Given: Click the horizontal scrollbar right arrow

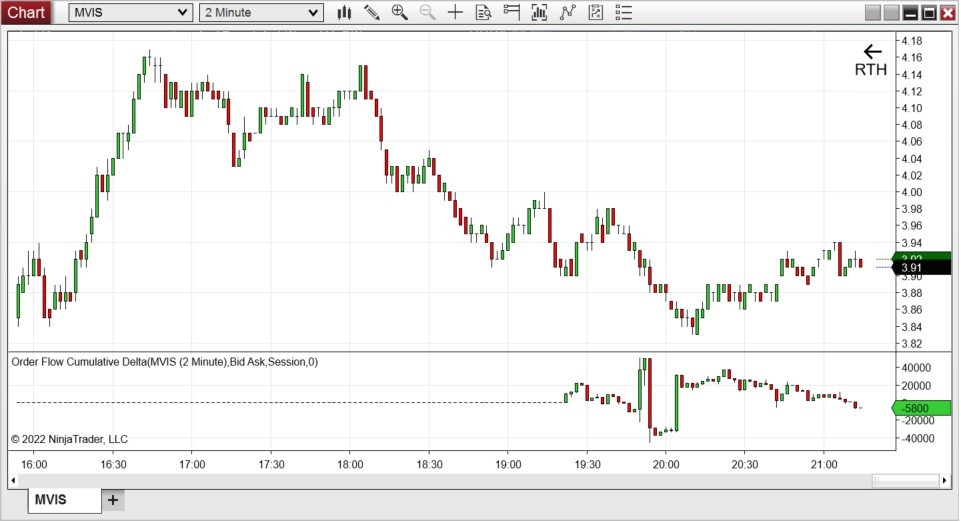Looking at the screenshot, I should (x=944, y=480).
